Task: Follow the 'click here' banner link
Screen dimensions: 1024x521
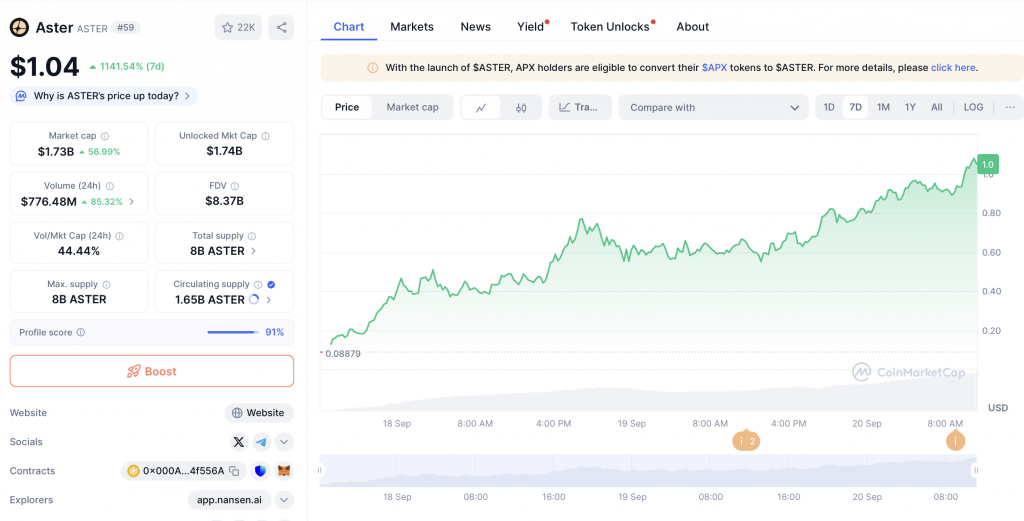Action: (953, 67)
